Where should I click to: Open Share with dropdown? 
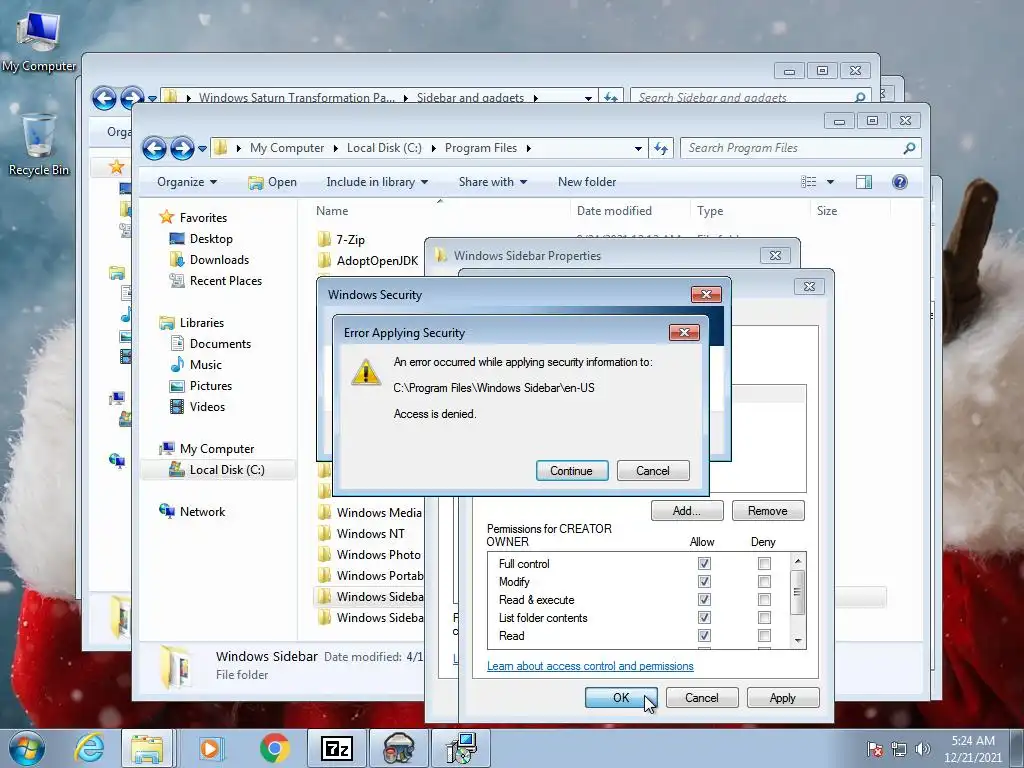pos(492,182)
